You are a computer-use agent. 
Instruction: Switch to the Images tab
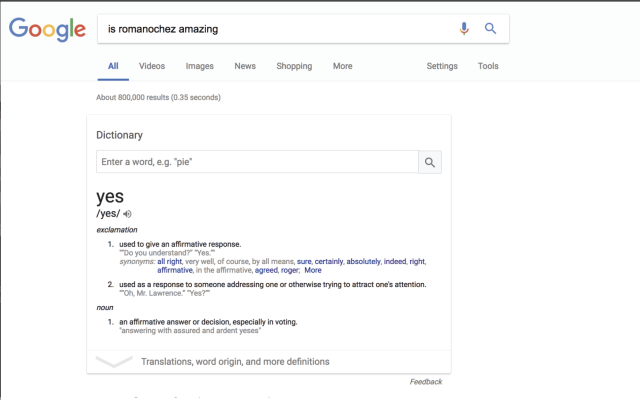[200, 66]
